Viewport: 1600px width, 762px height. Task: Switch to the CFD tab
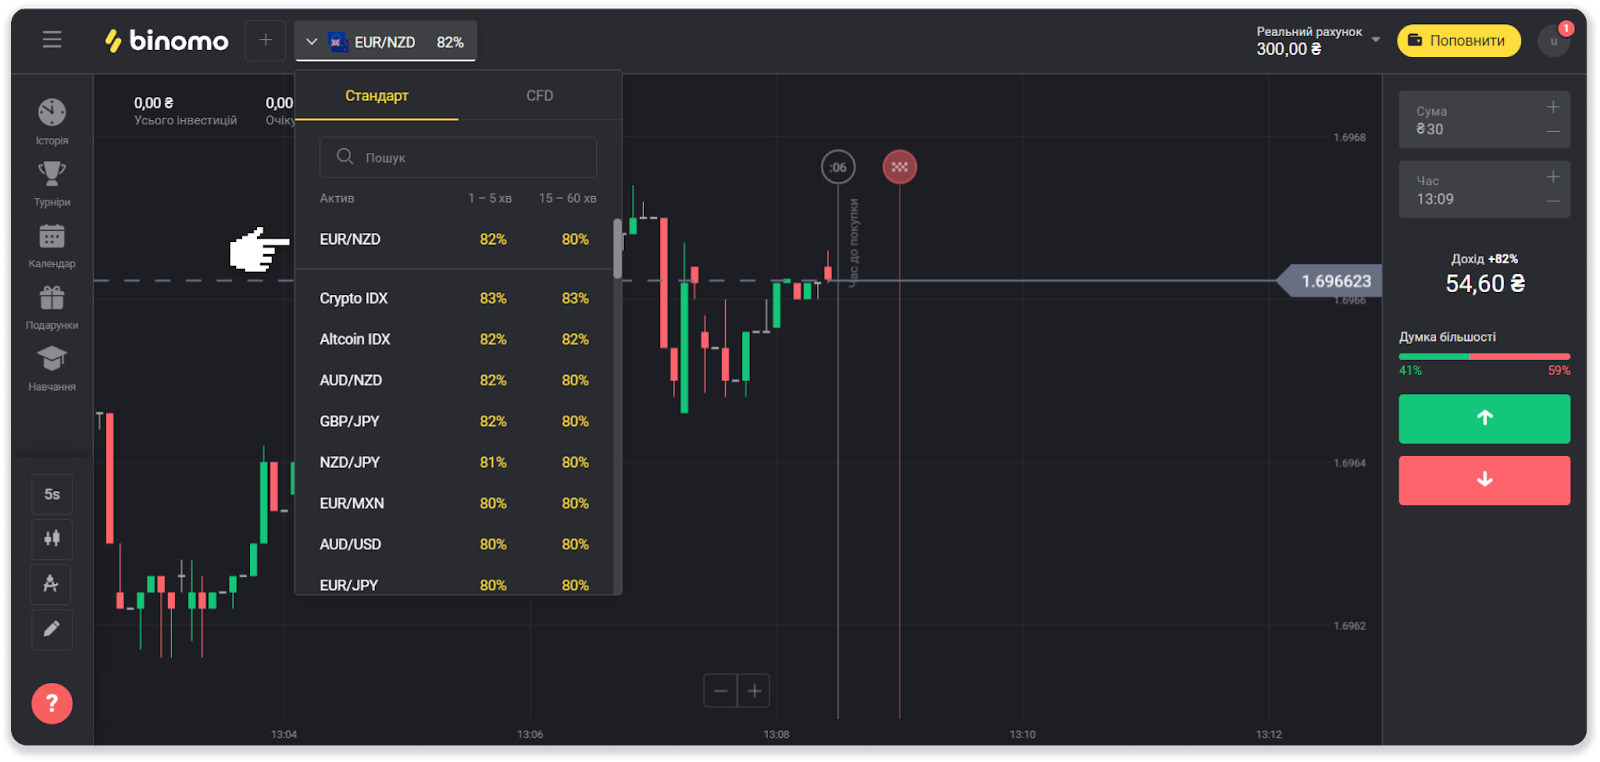click(539, 96)
